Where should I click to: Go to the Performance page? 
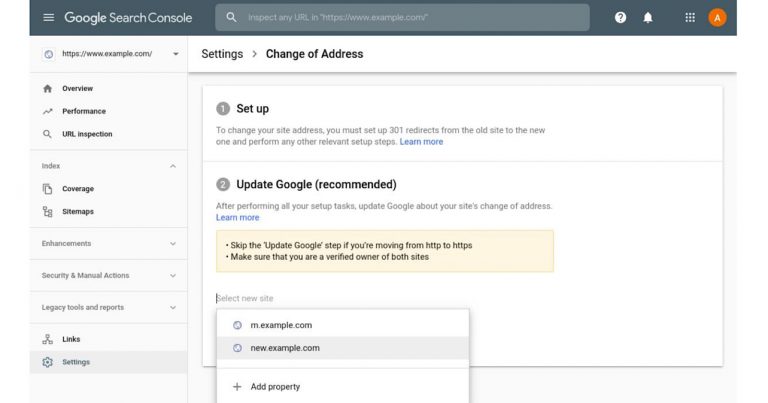pyautogui.click(x=83, y=111)
